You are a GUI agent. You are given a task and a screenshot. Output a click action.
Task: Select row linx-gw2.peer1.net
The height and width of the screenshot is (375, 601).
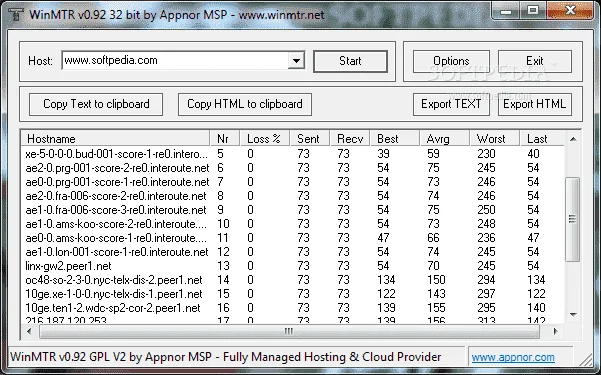pos(293,266)
